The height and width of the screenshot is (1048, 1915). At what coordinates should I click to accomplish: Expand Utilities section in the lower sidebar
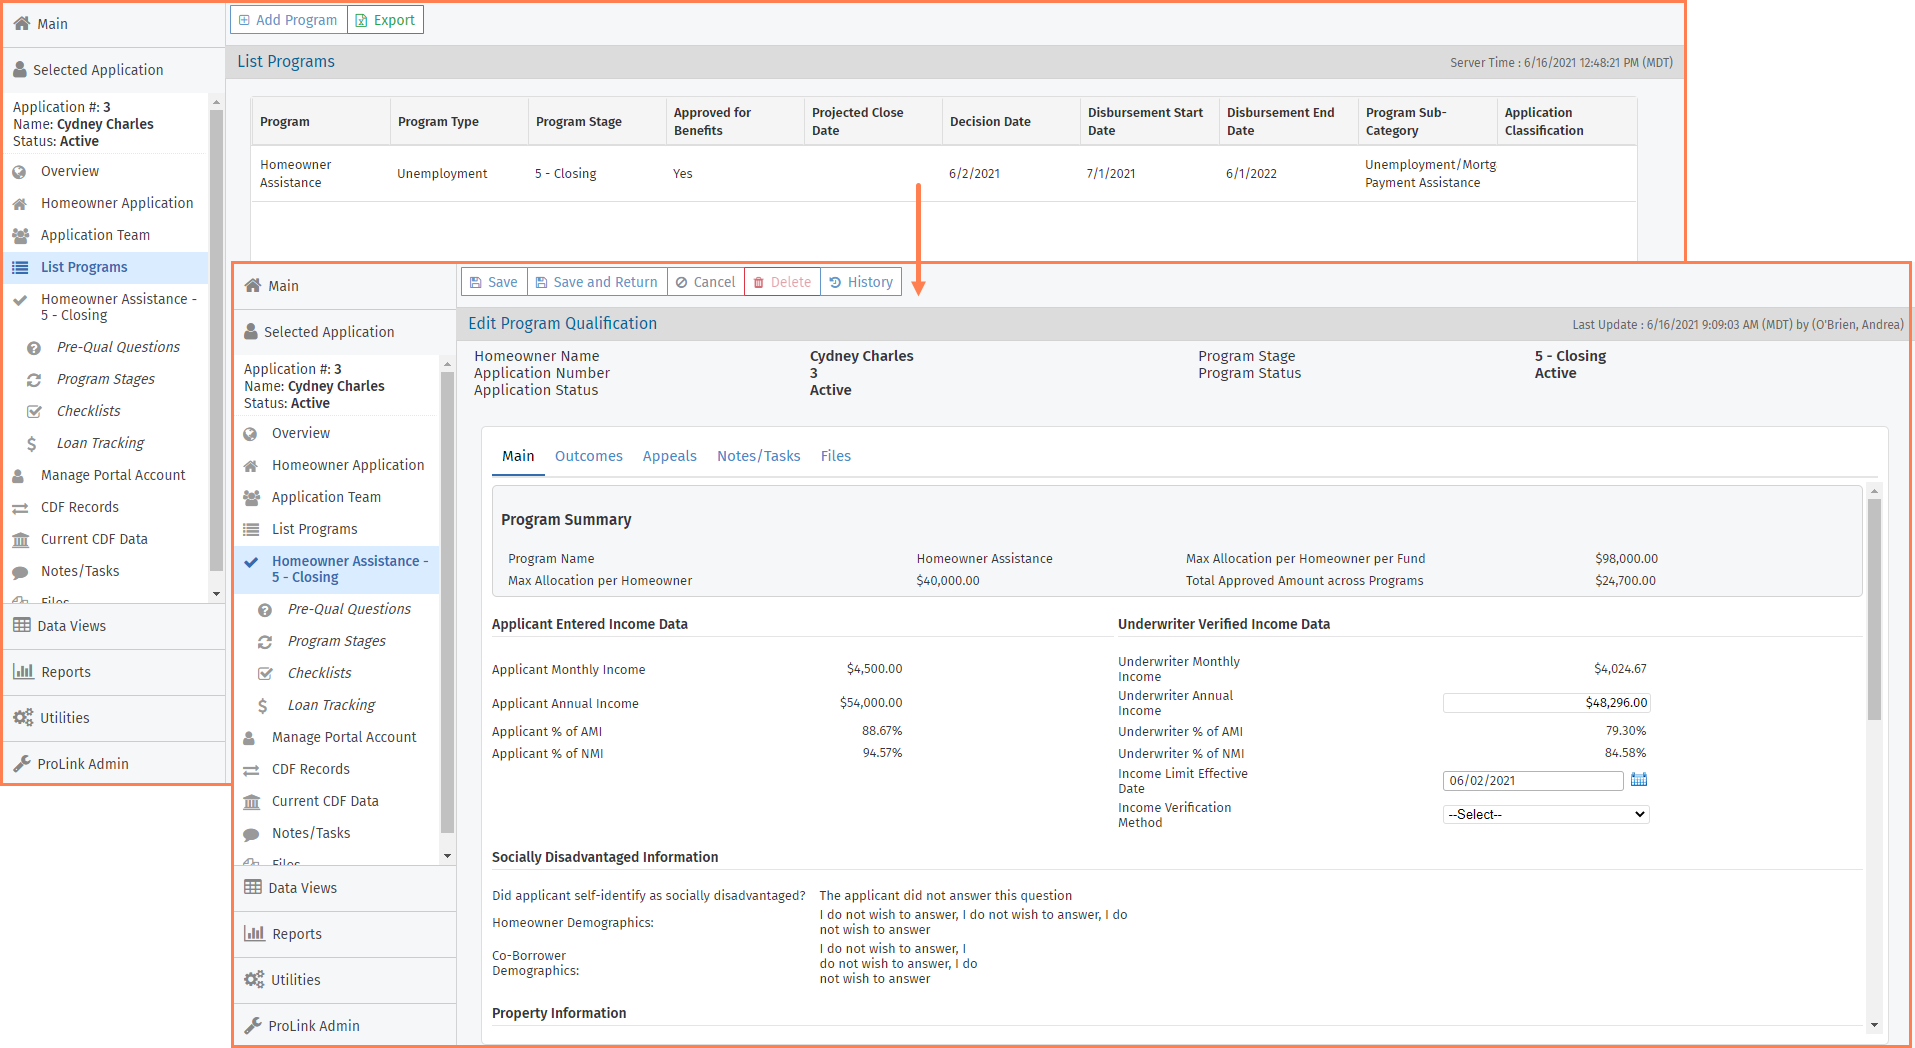pos(295,980)
